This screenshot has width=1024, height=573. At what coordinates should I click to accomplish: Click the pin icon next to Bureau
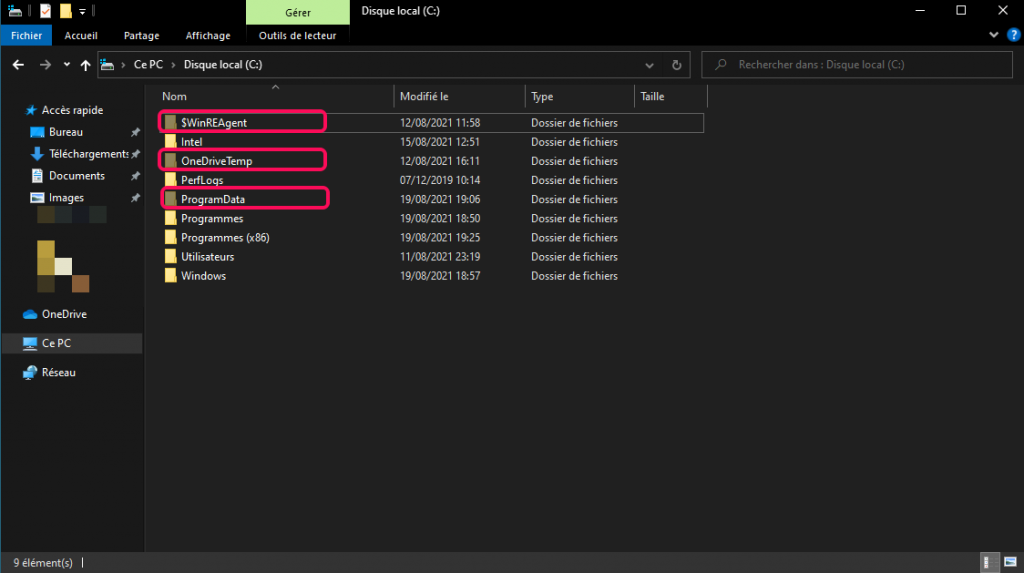135,132
